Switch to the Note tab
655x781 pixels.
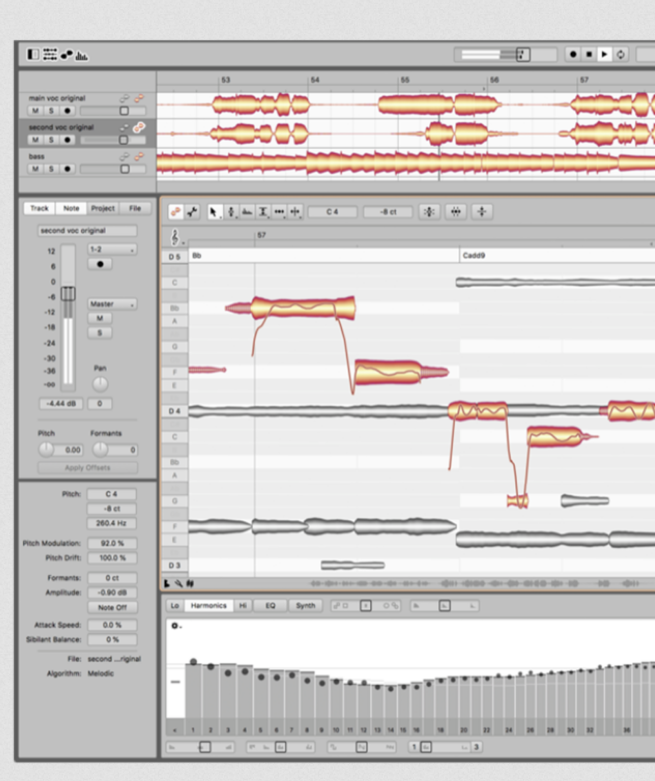point(71,208)
